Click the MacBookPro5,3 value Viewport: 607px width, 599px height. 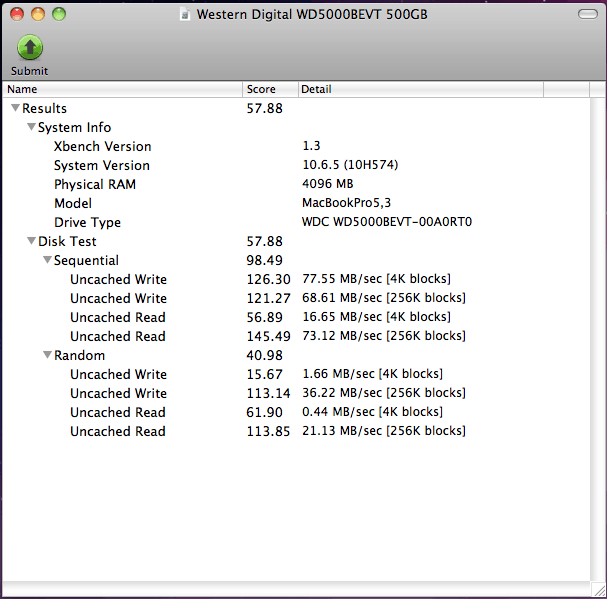tap(346, 203)
